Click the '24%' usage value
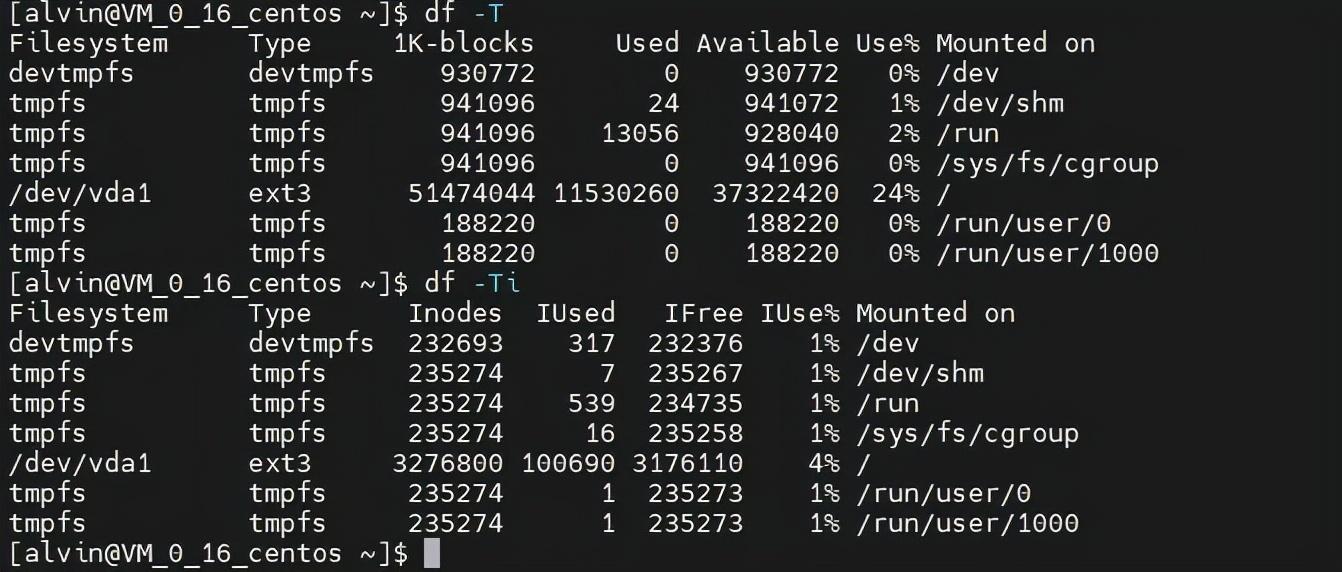The height and width of the screenshot is (572, 1342). point(896,193)
